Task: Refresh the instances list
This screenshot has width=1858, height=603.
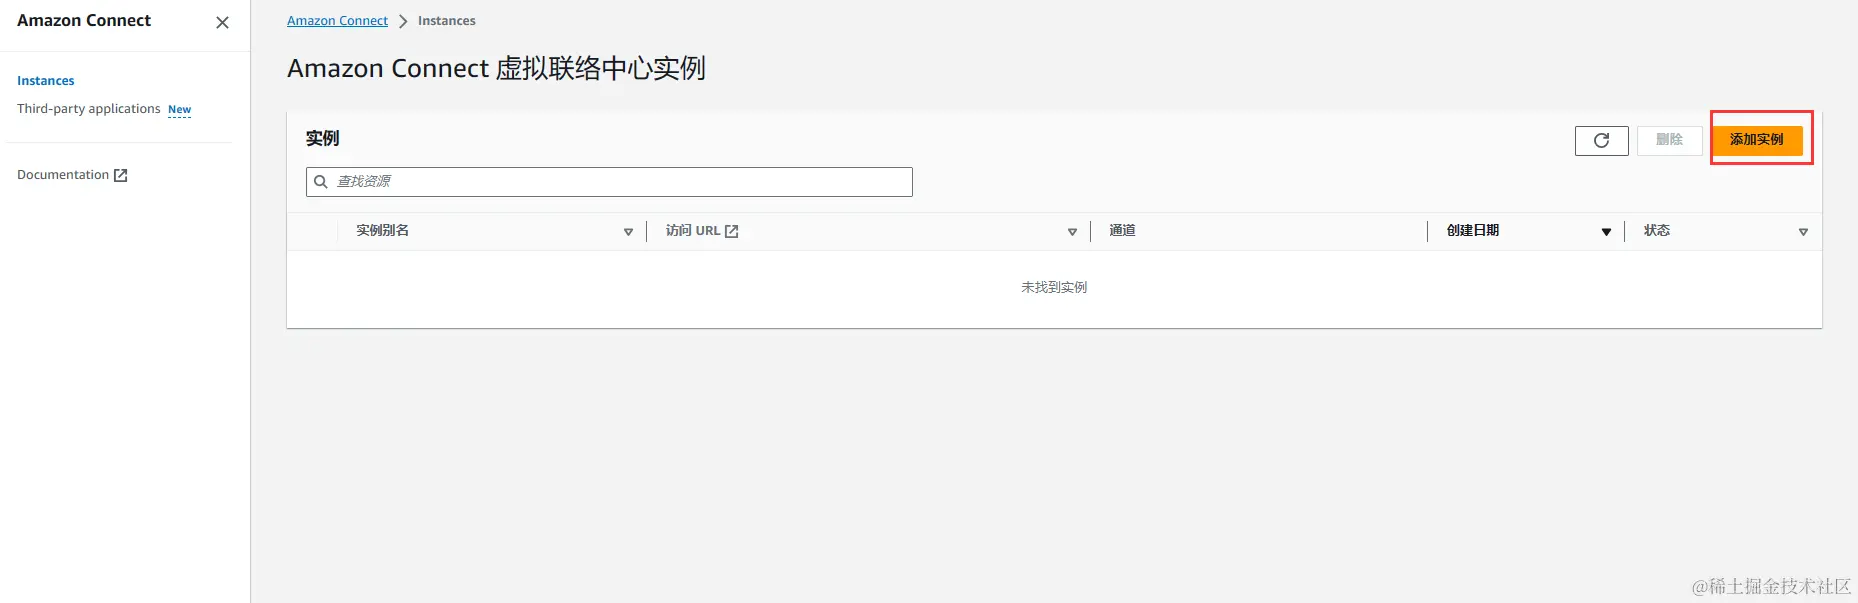Action: (1601, 140)
